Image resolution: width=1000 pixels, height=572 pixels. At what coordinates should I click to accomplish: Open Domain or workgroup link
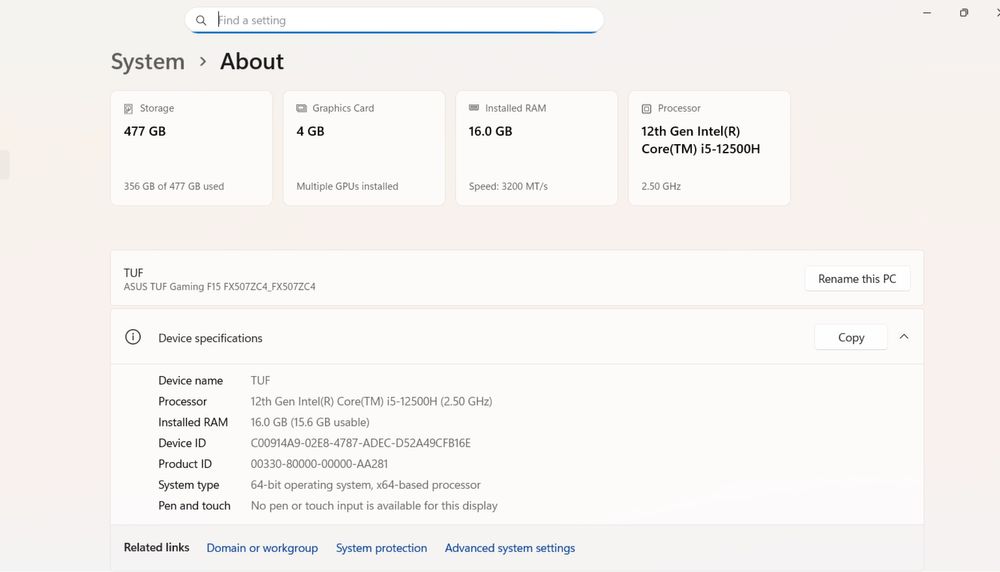point(262,548)
